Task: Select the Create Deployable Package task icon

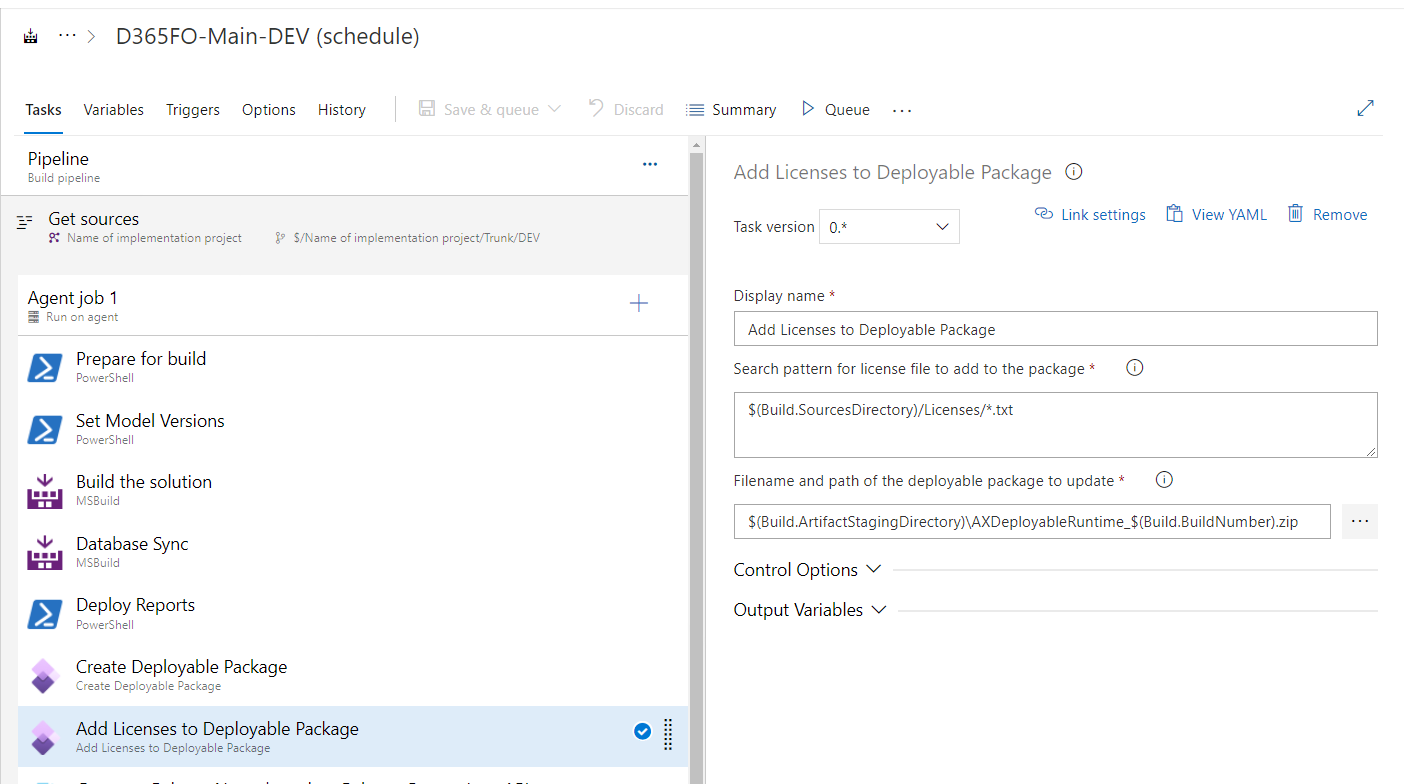Action: pos(44,675)
